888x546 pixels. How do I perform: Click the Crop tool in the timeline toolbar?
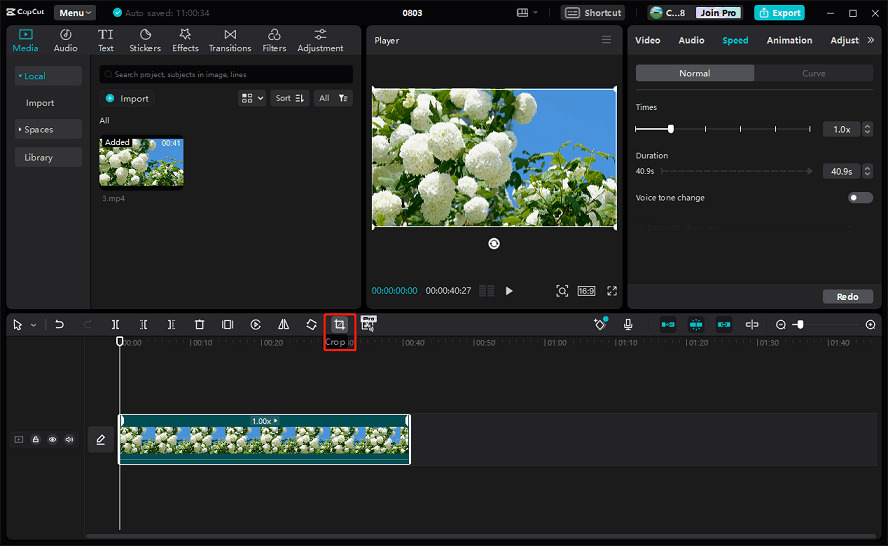pyautogui.click(x=339, y=325)
